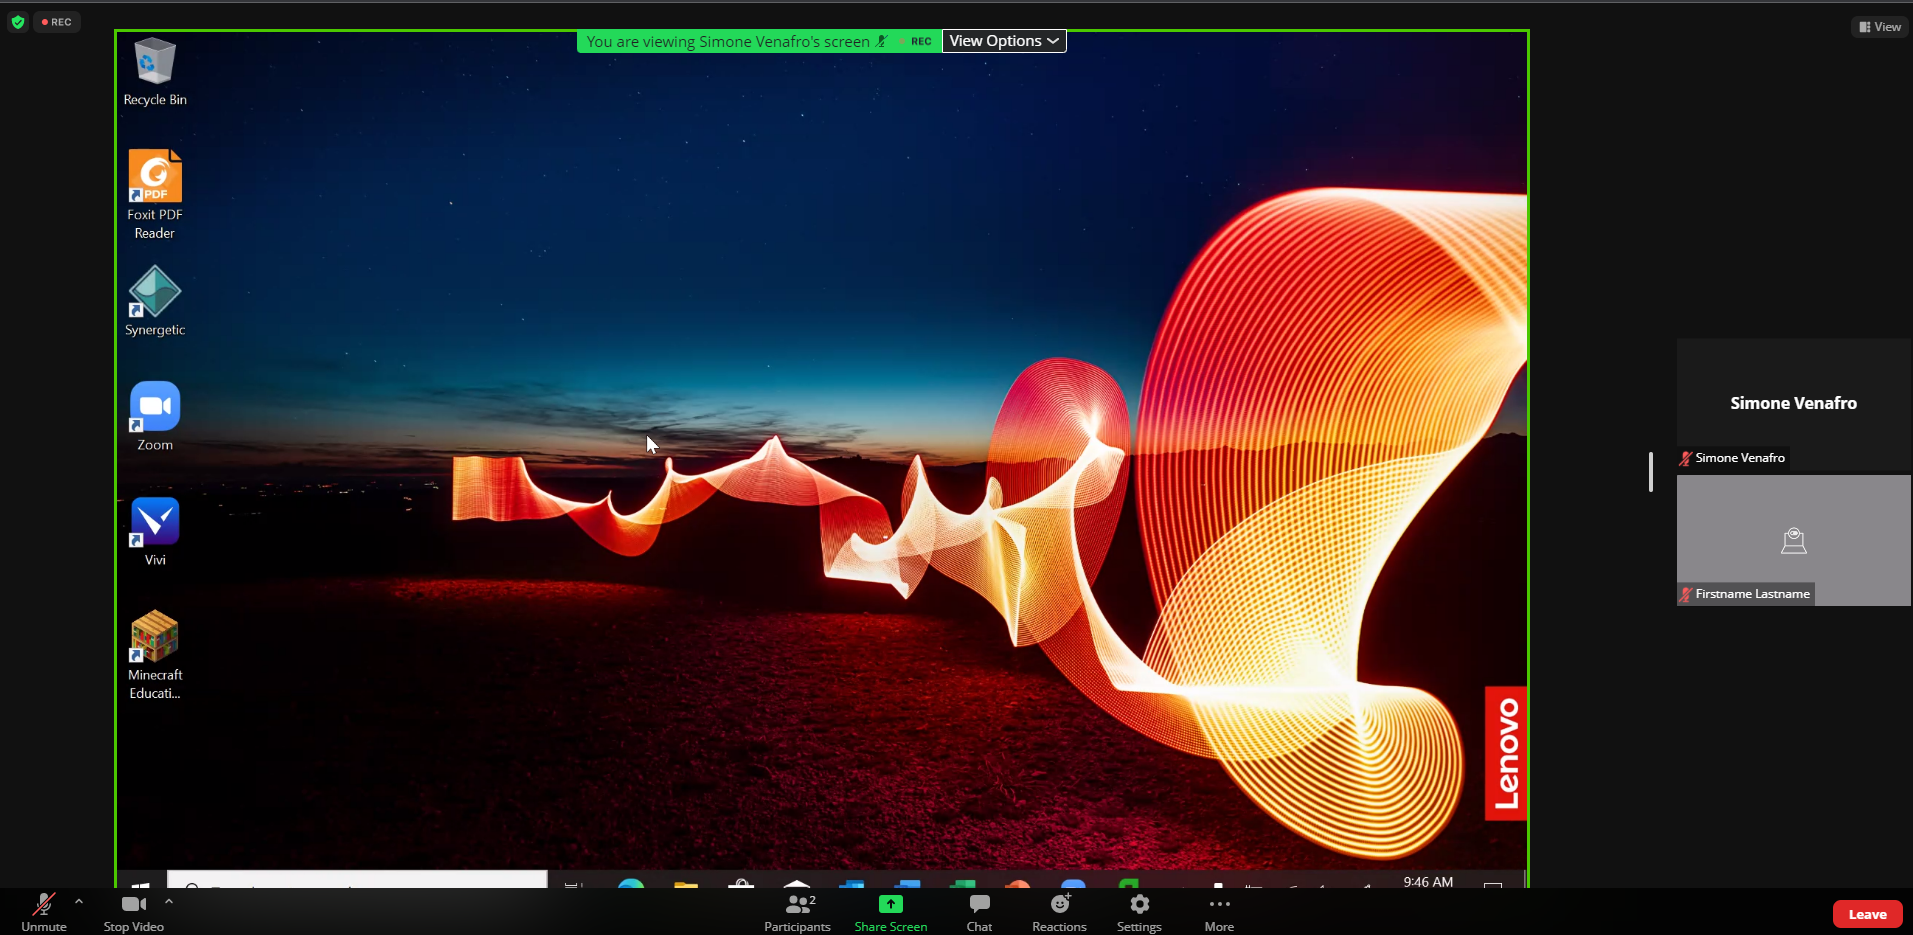Leave the meeting
The image size is (1913, 935).
coord(1866,914)
